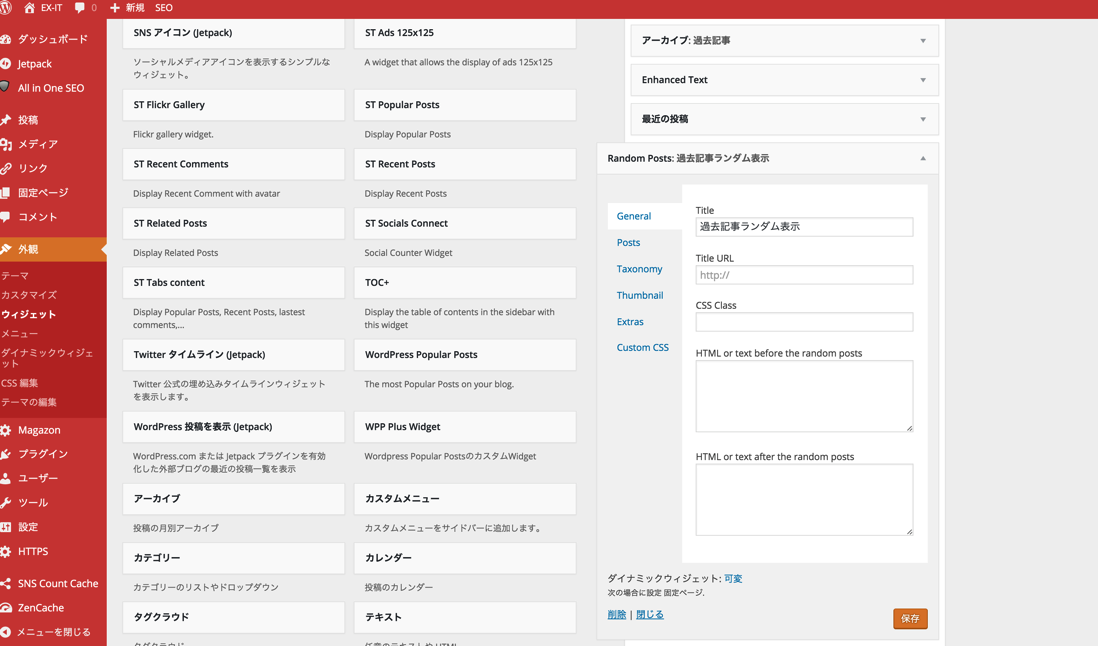Open the SEO admin bar menu
This screenshot has width=1098, height=646.
pyautogui.click(x=163, y=8)
